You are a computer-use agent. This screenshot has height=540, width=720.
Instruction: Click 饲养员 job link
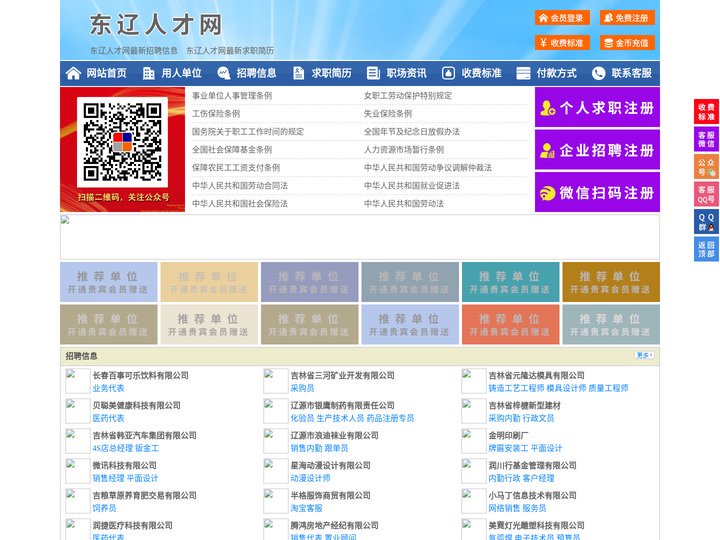(104, 508)
